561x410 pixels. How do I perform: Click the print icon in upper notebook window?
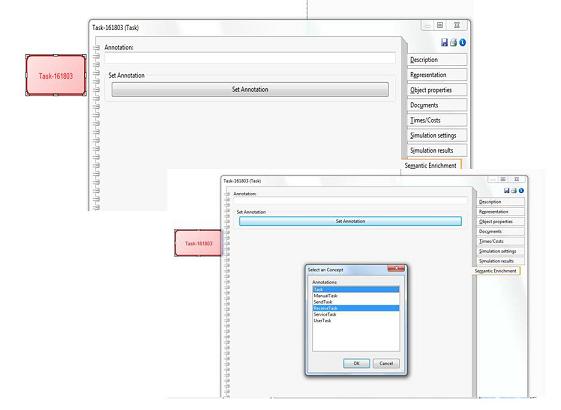(x=453, y=43)
